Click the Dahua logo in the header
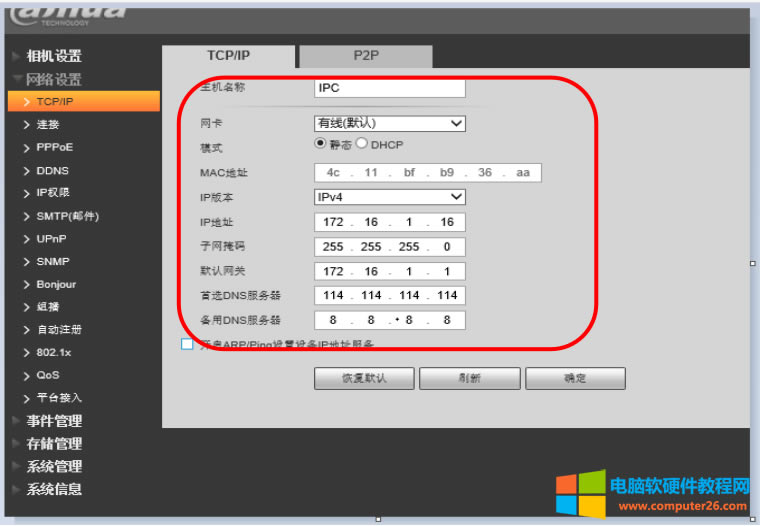 pyautogui.click(x=68, y=14)
